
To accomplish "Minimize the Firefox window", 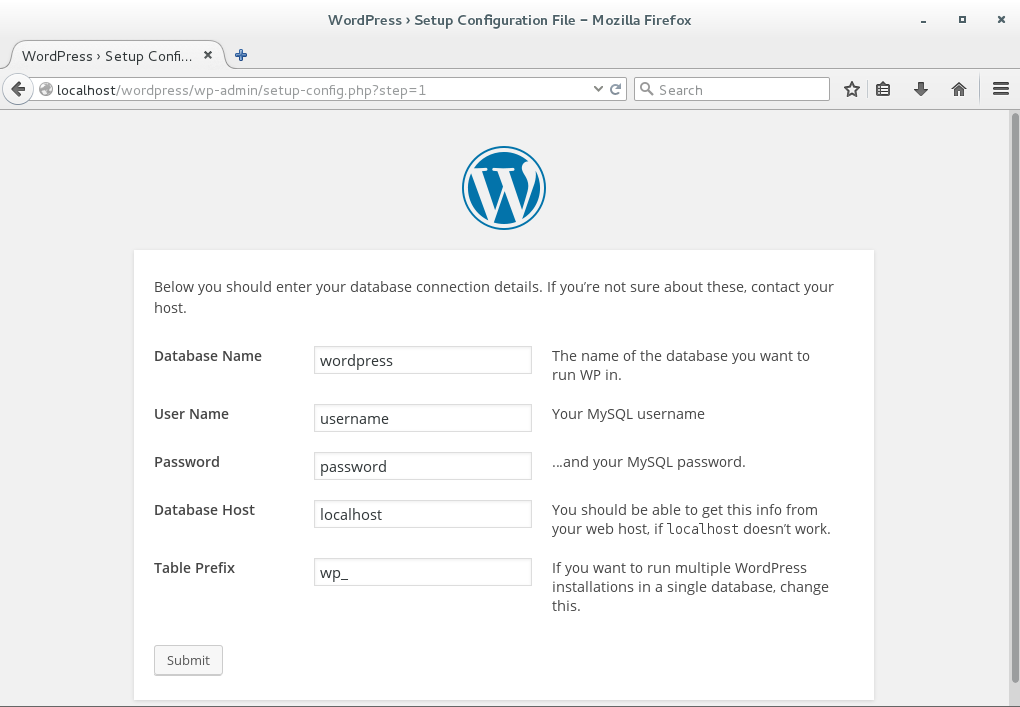I will pyautogui.click(x=923, y=21).
